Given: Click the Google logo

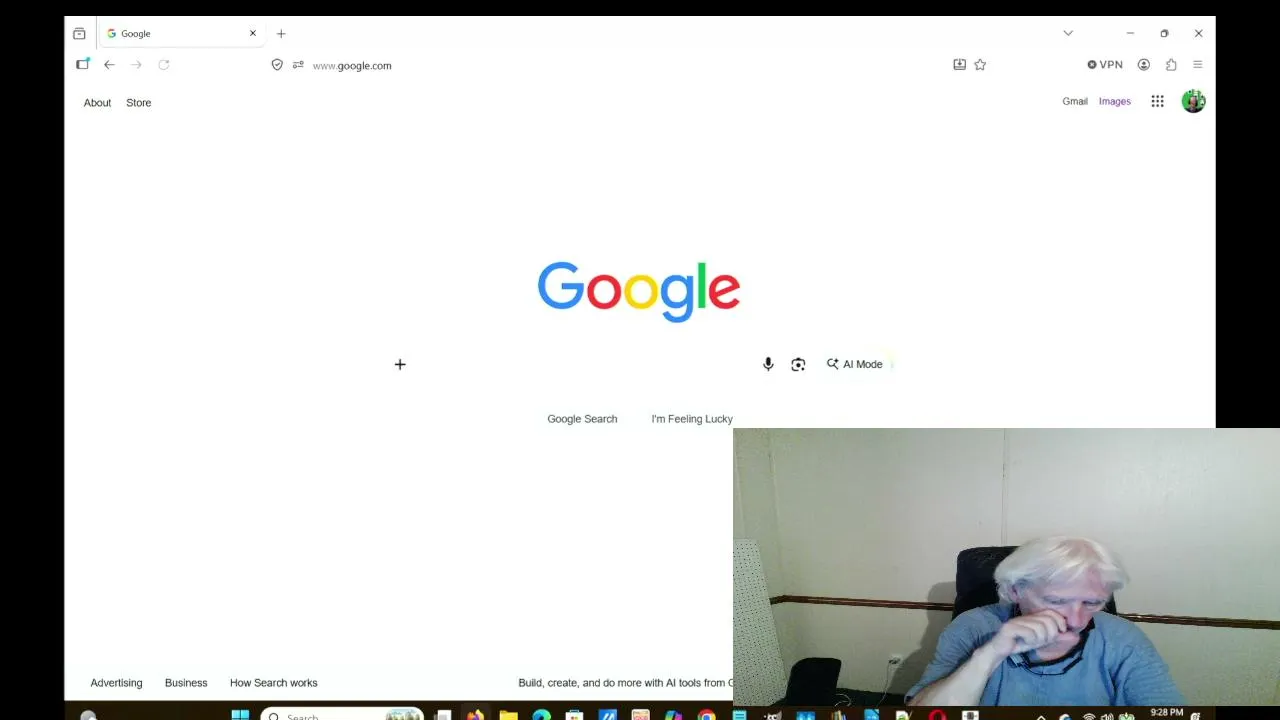Looking at the screenshot, I should coord(639,292).
